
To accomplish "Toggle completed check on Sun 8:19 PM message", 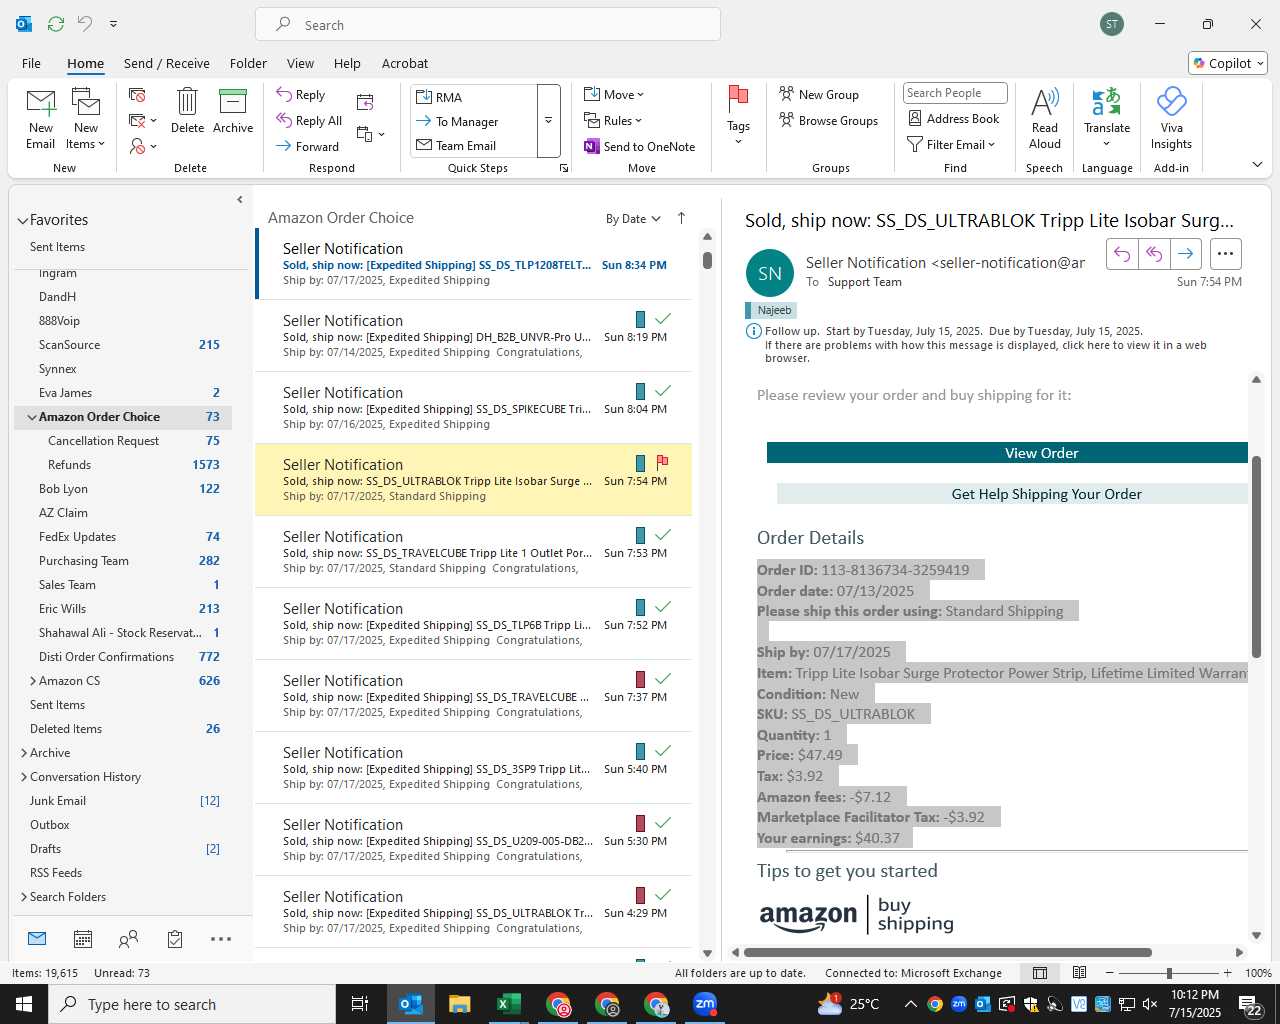I will [662, 319].
